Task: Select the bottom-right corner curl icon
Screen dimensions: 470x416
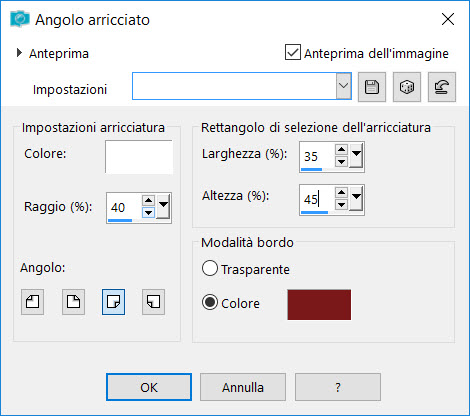Action: pos(113,302)
